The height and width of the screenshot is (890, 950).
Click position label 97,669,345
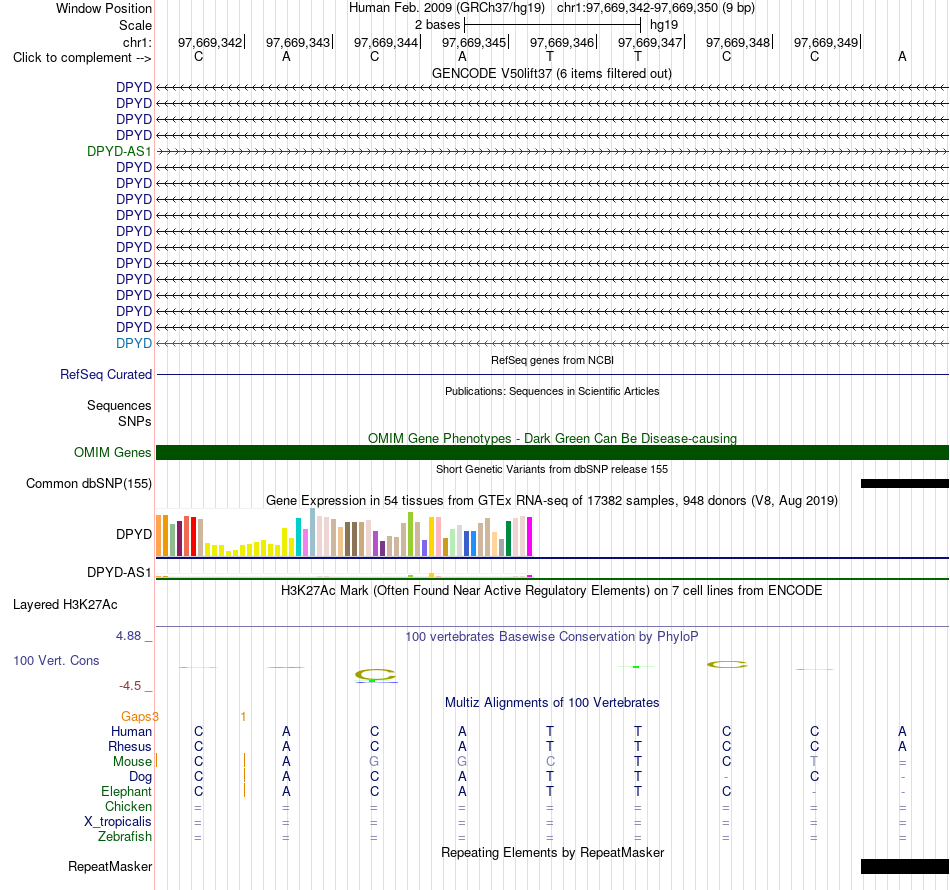click(x=474, y=42)
